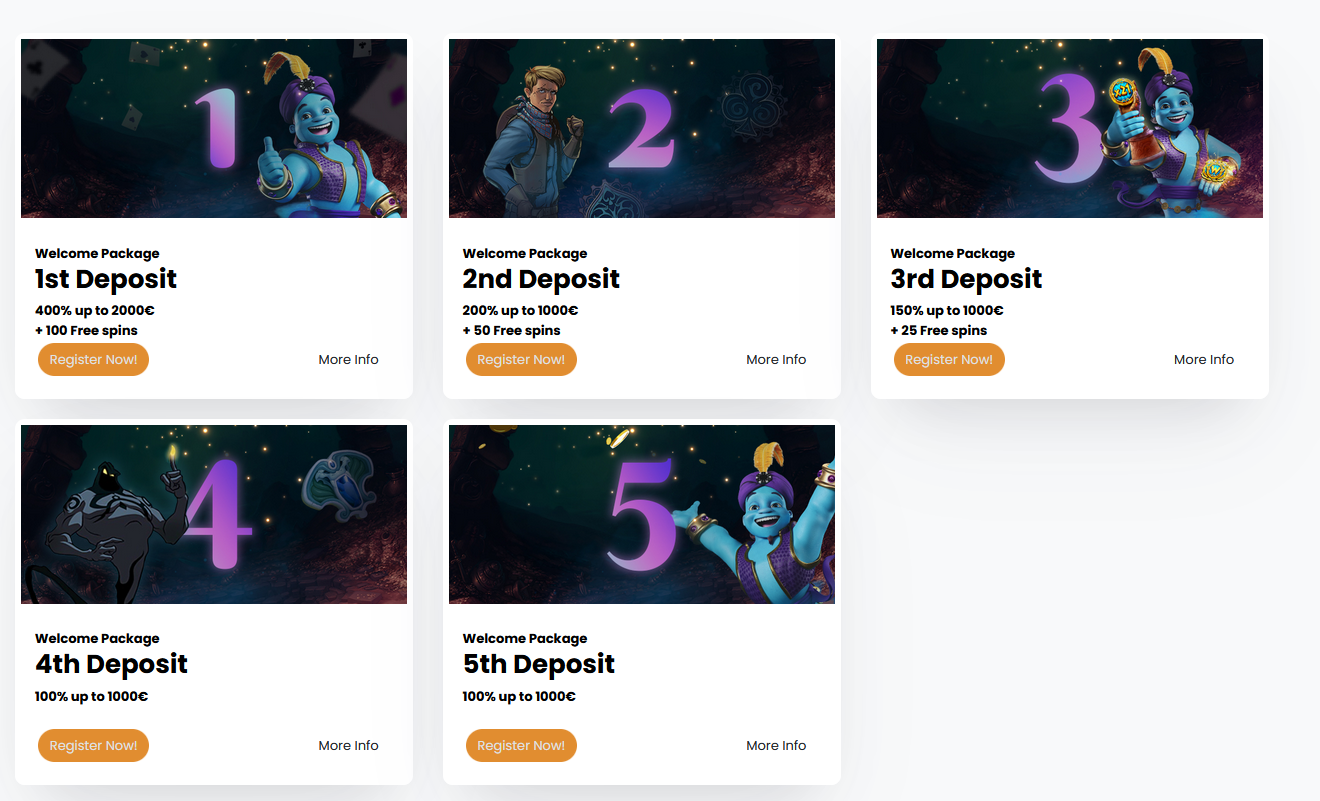This screenshot has height=801, width=1320.
Task: Open More Info for 2nd Deposit
Action: tap(776, 360)
